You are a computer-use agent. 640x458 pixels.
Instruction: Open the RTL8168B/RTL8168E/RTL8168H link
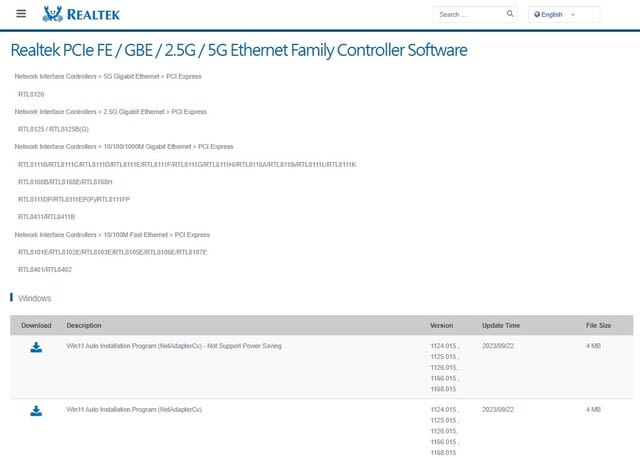(65, 182)
